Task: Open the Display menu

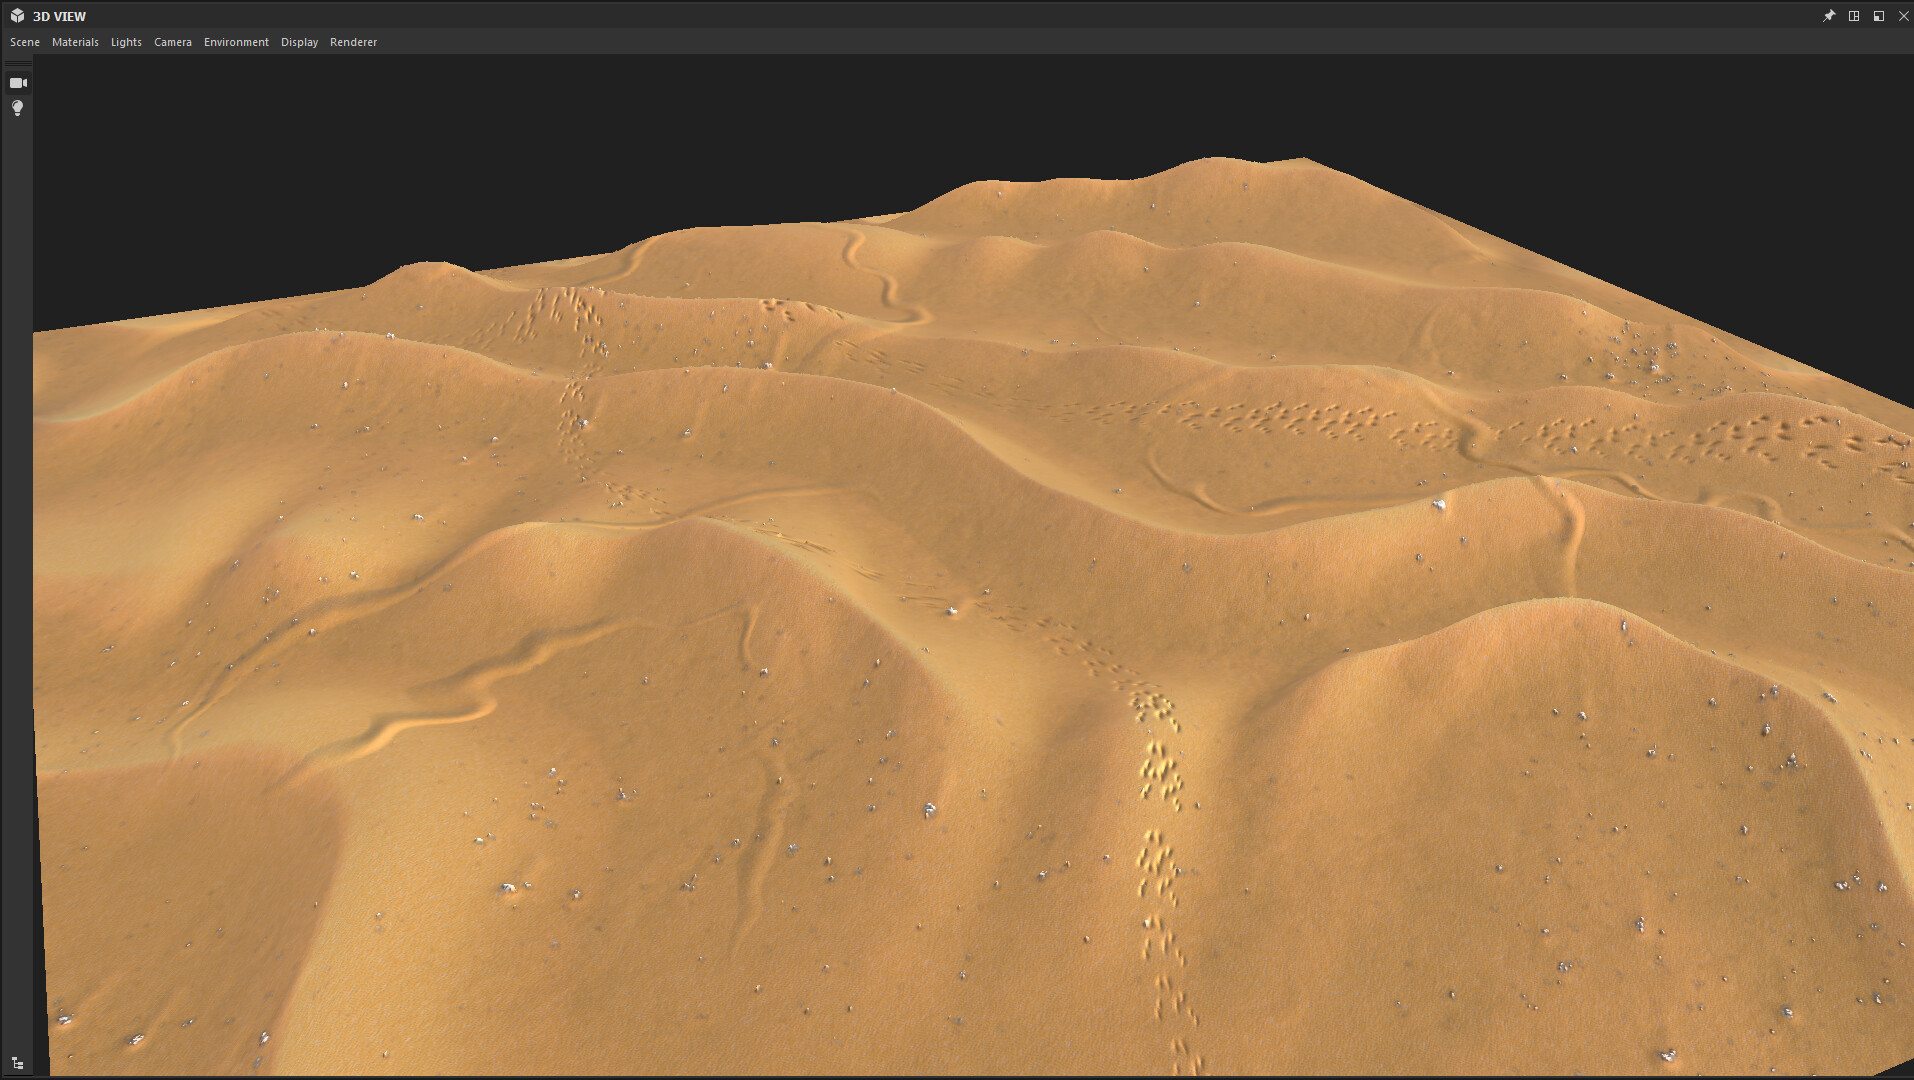Action: [299, 42]
